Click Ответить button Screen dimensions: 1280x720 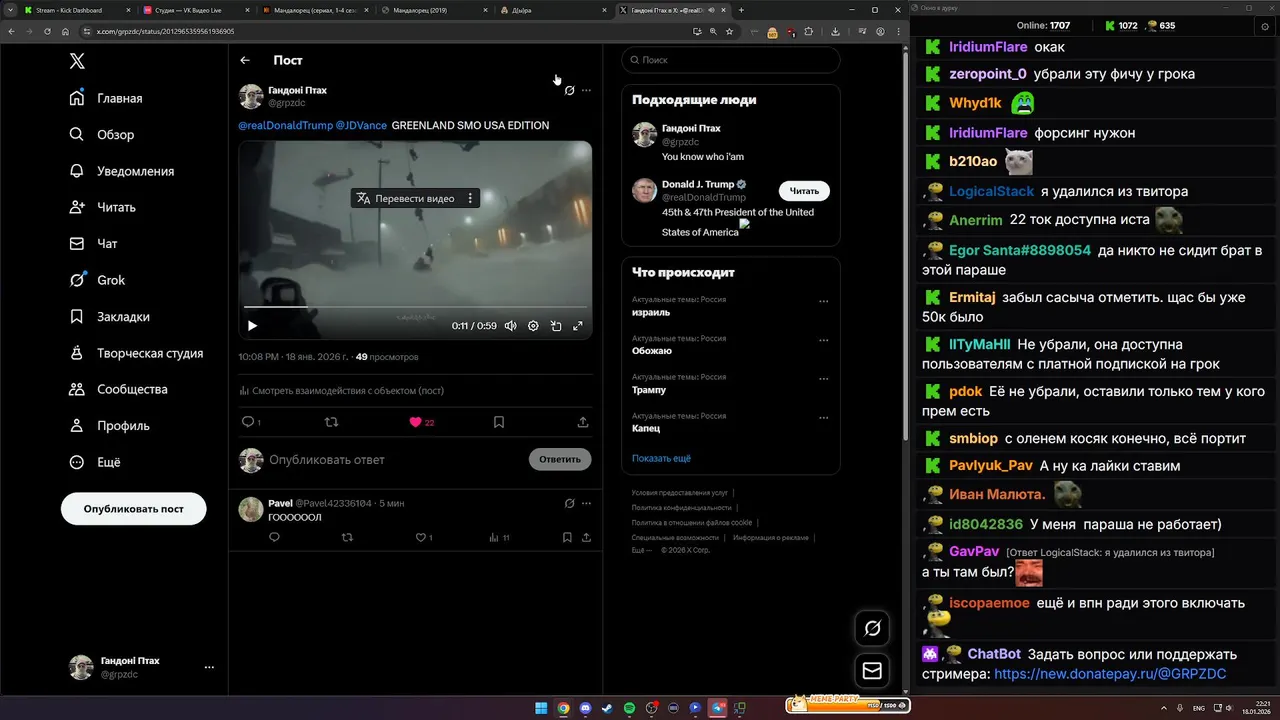560,460
